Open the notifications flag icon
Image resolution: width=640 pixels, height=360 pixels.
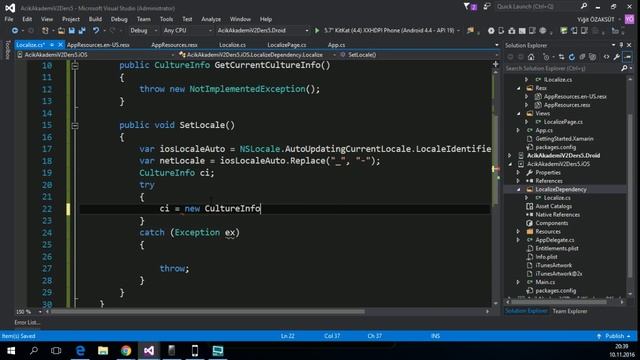coord(469,7)
